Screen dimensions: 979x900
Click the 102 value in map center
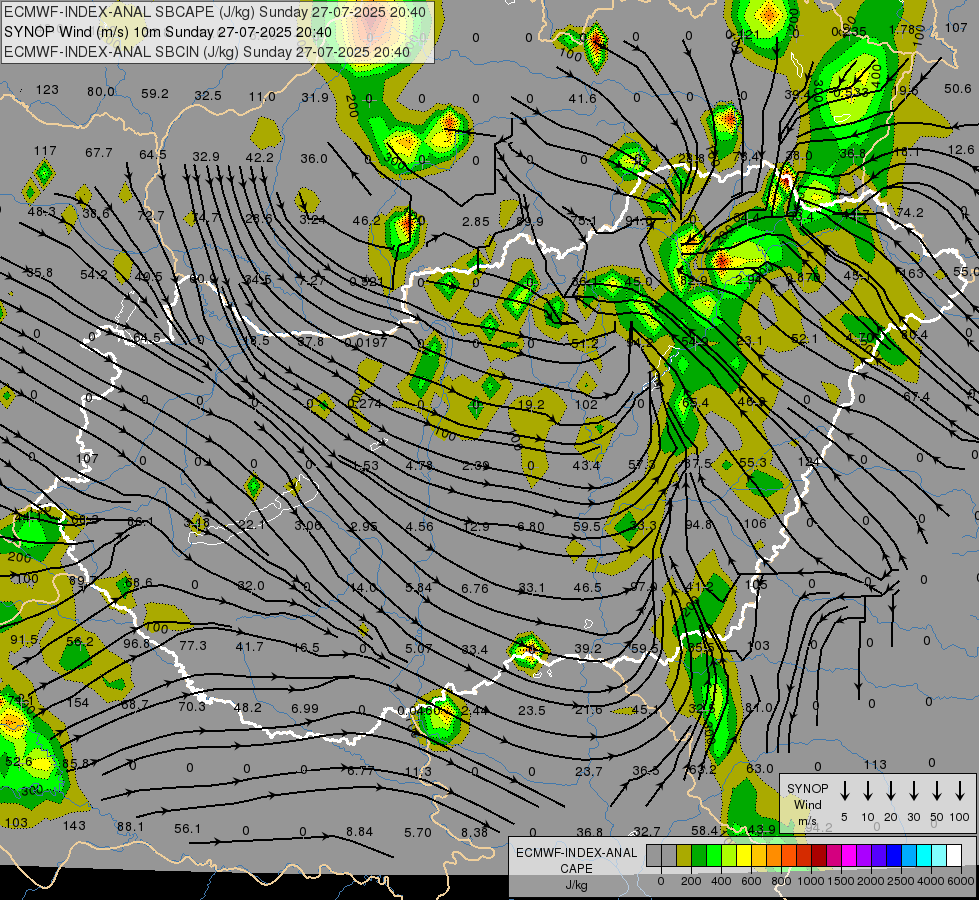coord(586,405)
